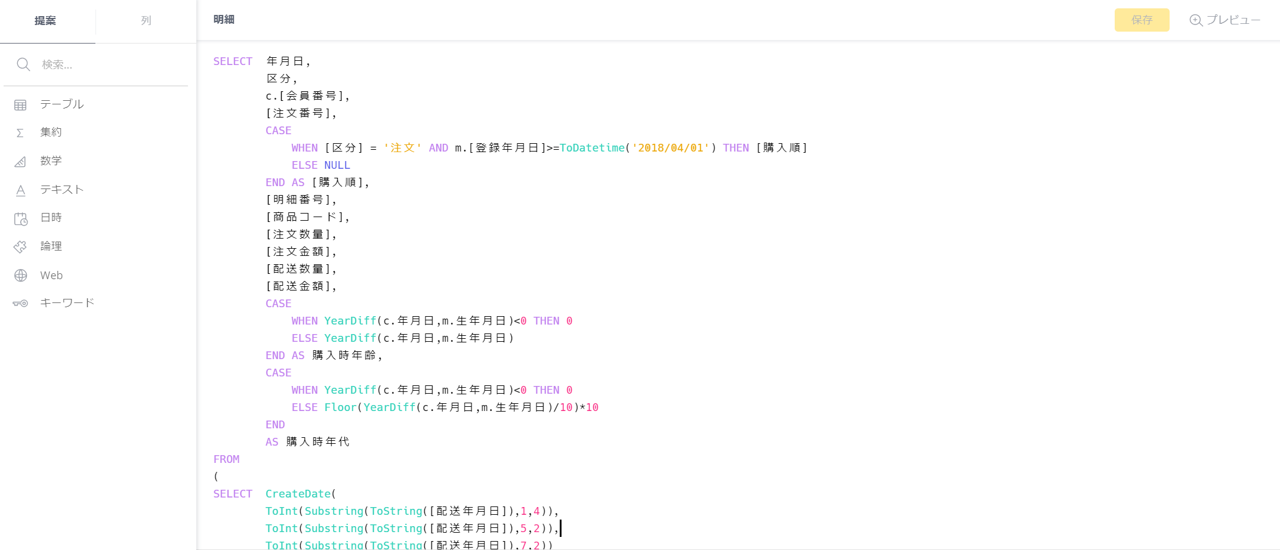1280x550 pixels.
Task: Switch to the 列 tab
Action: (x=146, y=21)
